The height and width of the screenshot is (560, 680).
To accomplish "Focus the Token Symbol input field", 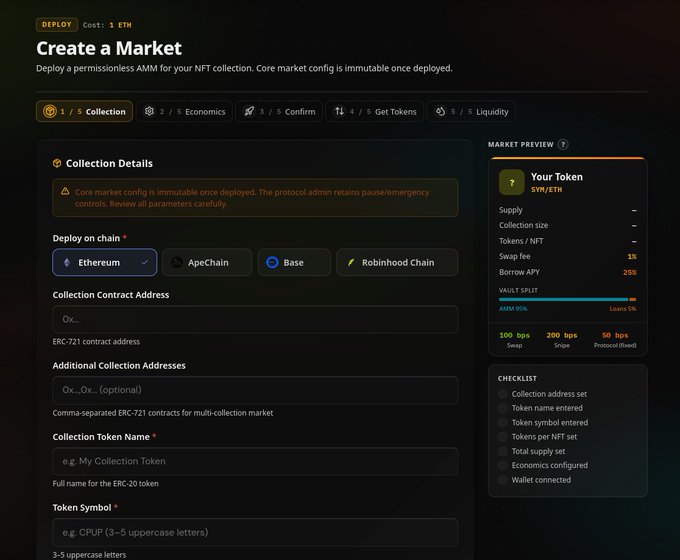I will [255, 532].
